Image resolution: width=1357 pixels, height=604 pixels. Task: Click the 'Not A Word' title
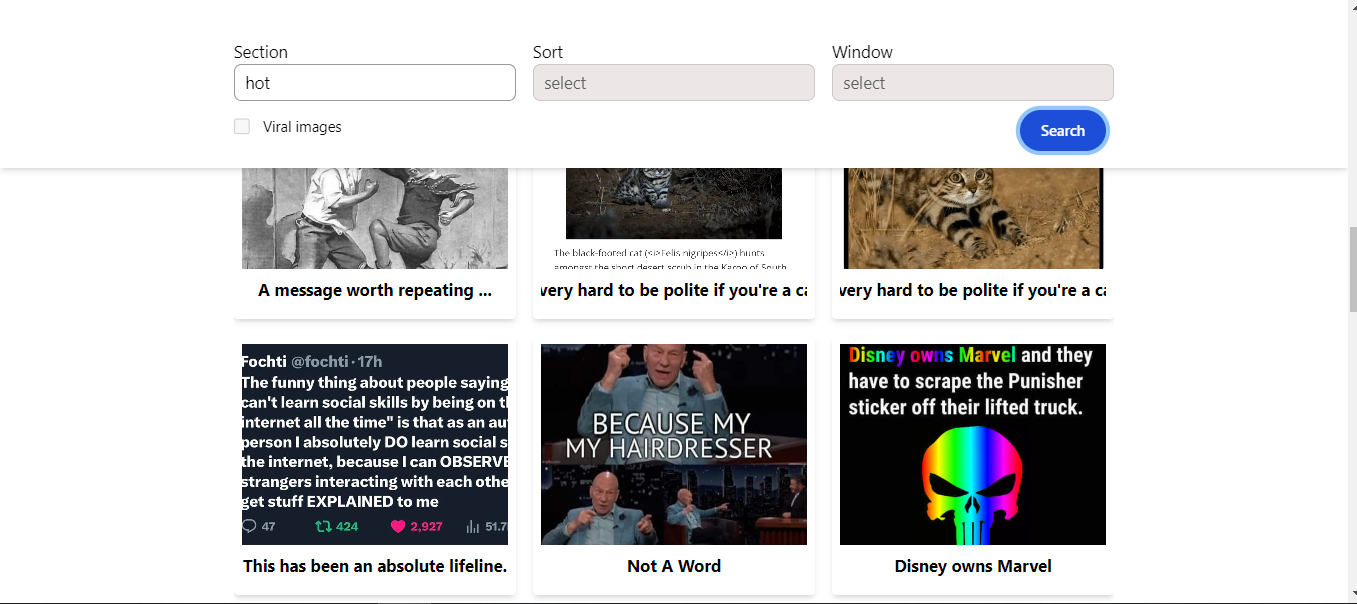pos(674,566)
